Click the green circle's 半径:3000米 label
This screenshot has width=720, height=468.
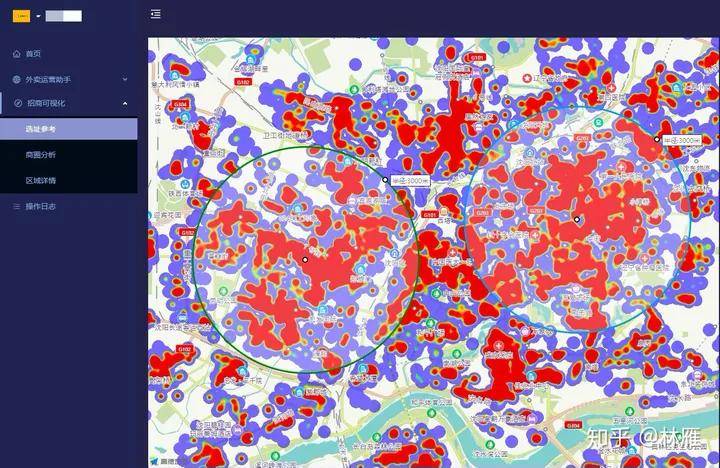[x=411, y=181]
